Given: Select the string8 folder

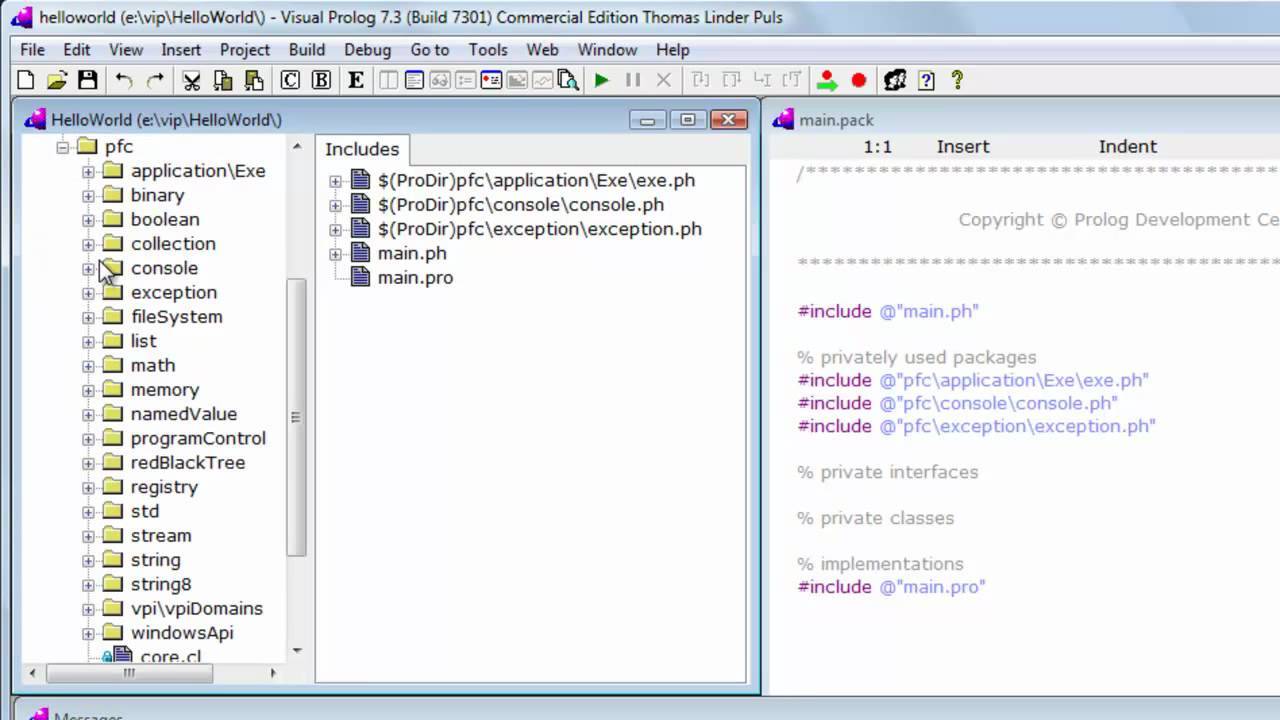Looking at the screenshot, I should [x=160, y=584].
